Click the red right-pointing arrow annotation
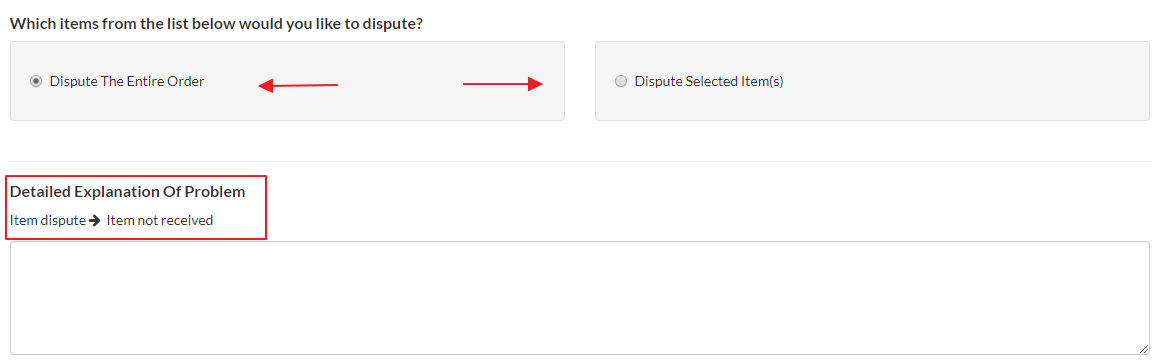The height and width of the screenshot is (362, 1174). tap(503, 84)
